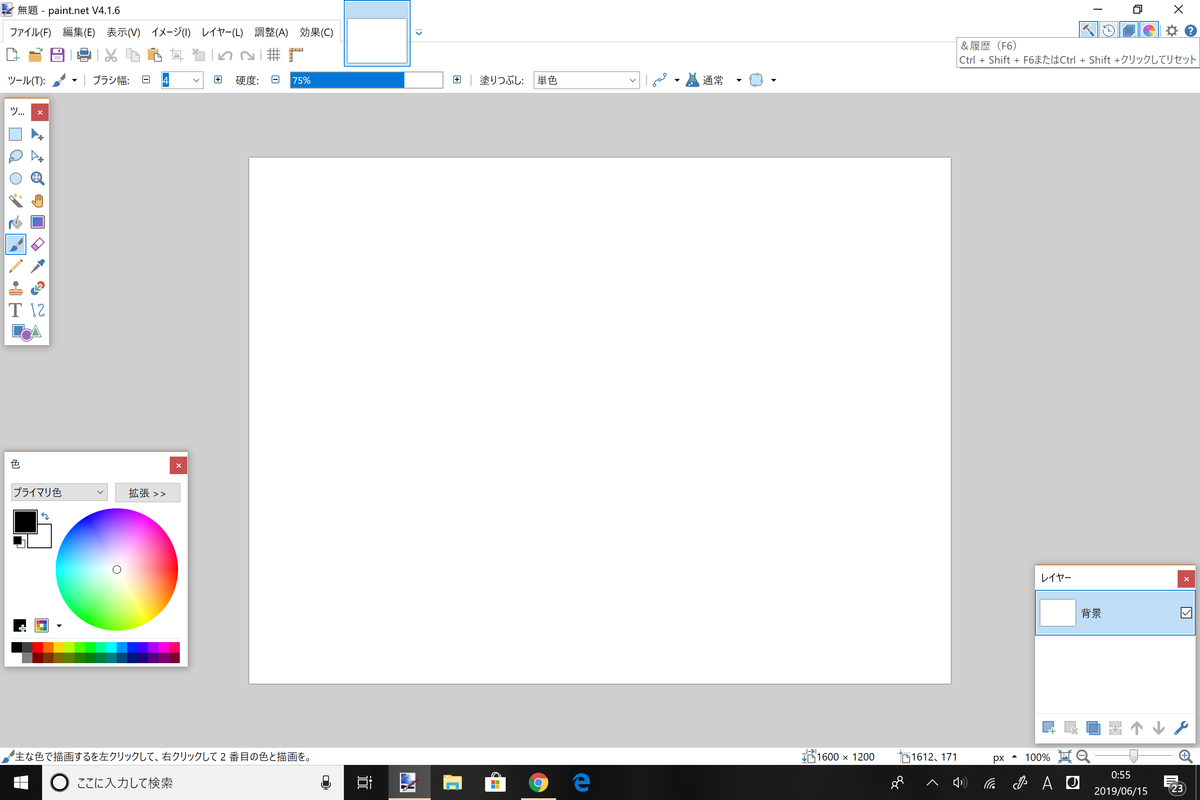Select the Magic Wand tool
Screen dimensions: 1200x800
point(16,200)
